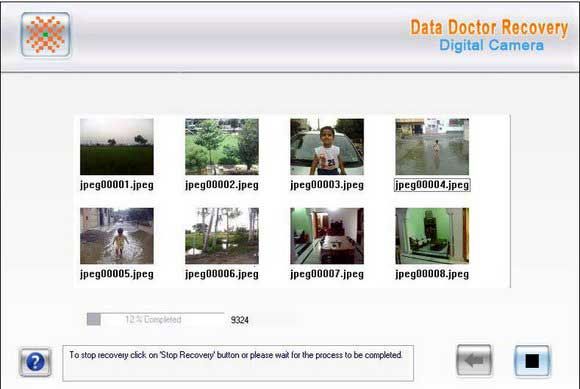Select the jpeg00004.jpeg flooded street thumbnail
The height and width of the screenshot is (389, 580).
tap(432, 146)
